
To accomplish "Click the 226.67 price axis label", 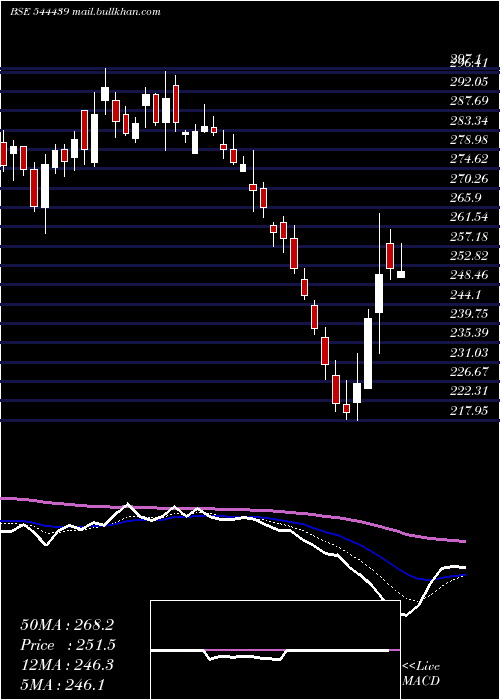I will coord(469,372).
